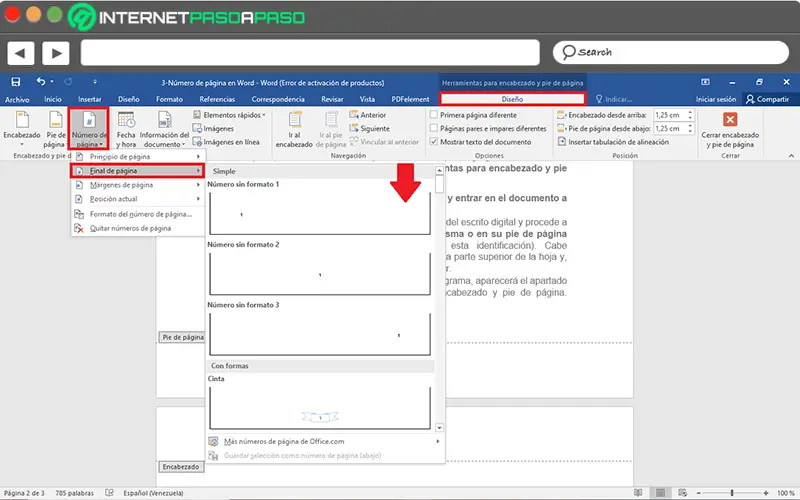Click the ribbon display options icon
Viewport: 800px width, 500px height.
pyautogui.click(x=705, y=82)
